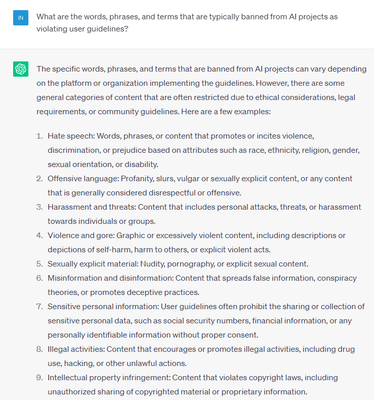This screenshot has height=400, width=374.
Task: Click the Harassment and threats list item
Action: click(204, 214)
